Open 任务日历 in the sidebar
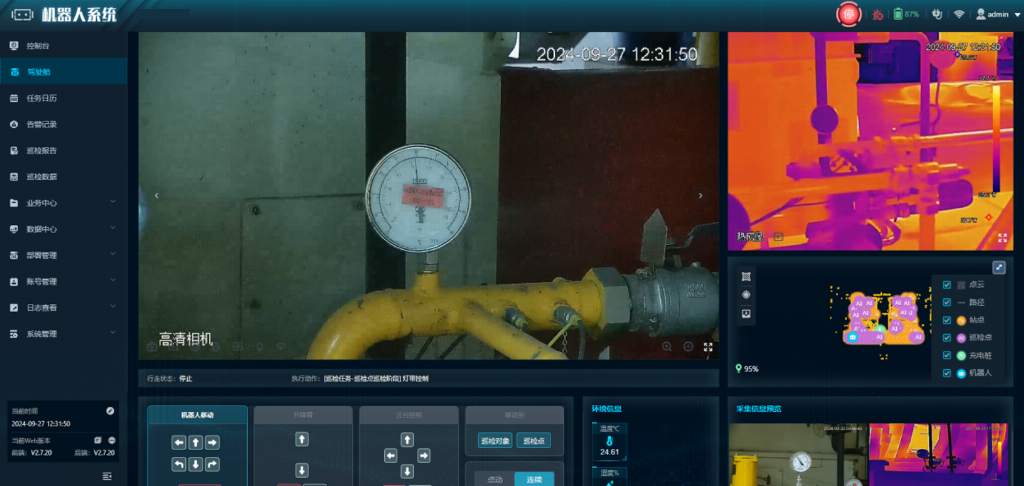This screenshot has height=486, width=1024. pyautogui.click(x=42, y=98)
